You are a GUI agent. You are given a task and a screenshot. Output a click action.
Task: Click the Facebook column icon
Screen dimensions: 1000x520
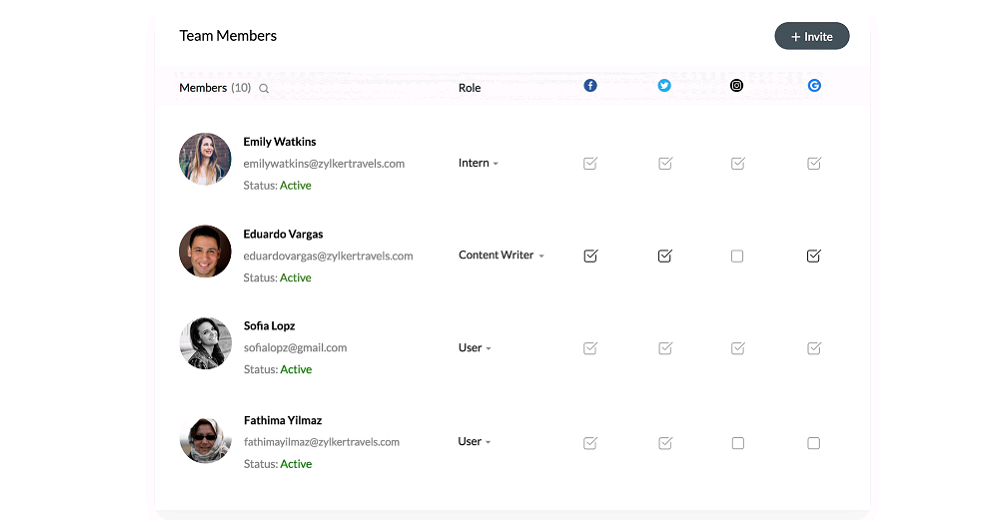point(590,85)
